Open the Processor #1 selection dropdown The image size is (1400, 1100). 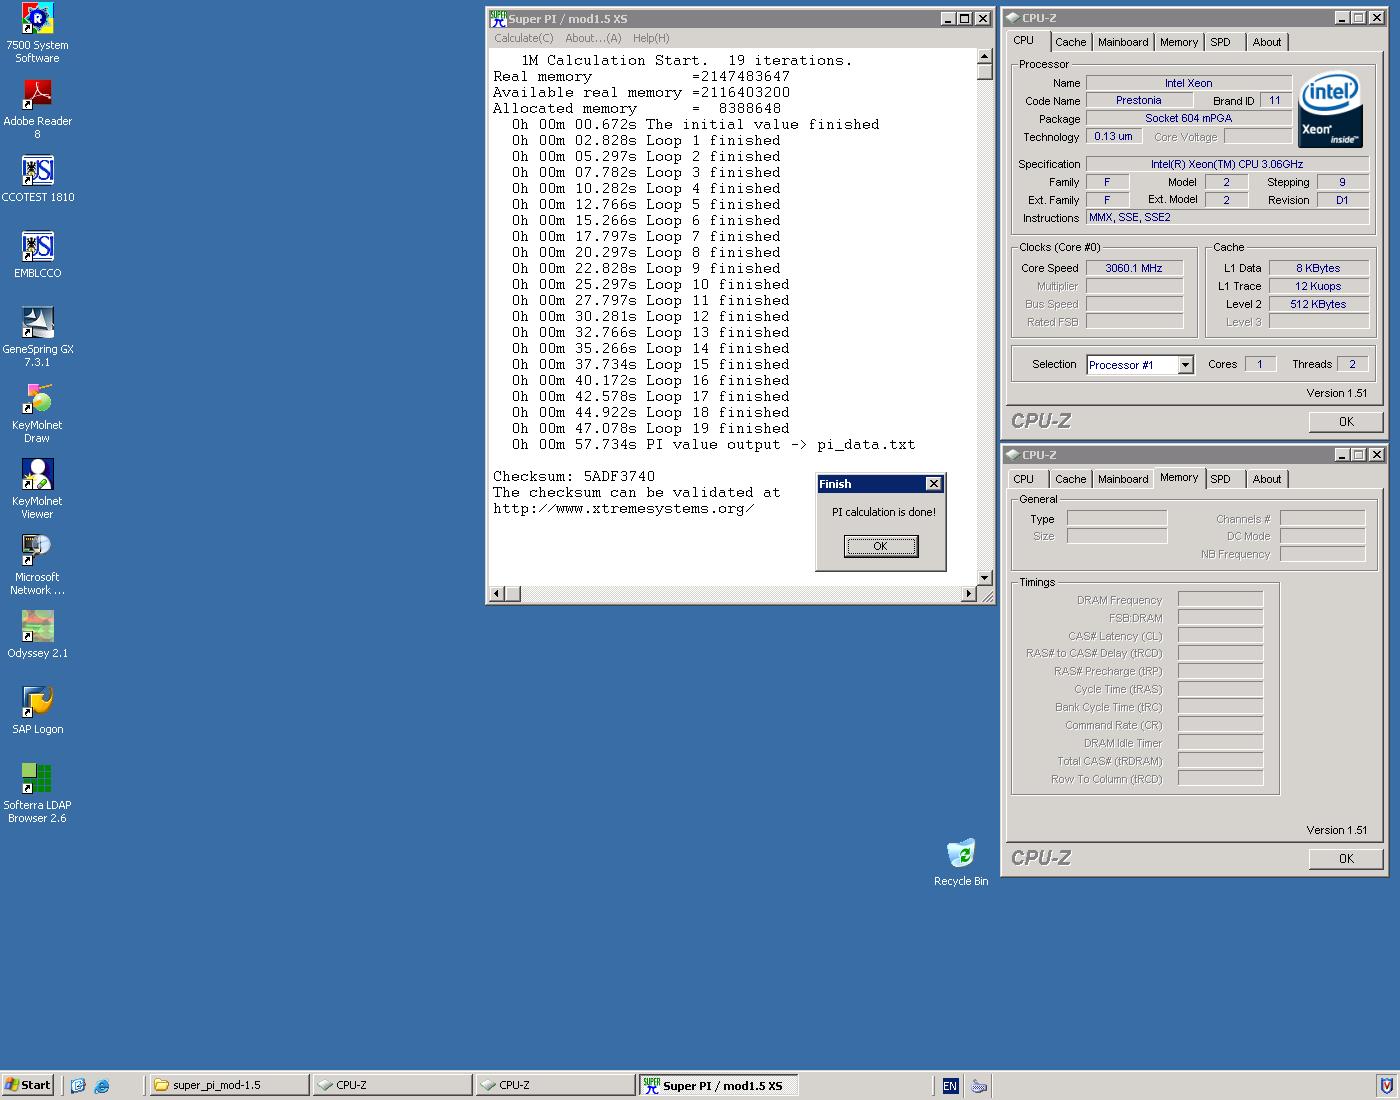coord(1186,365)
